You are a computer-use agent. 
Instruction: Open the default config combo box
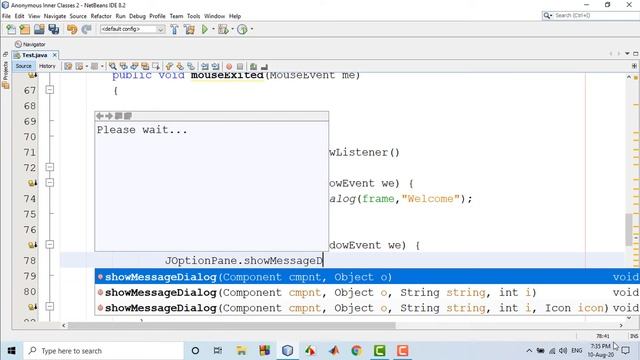pyautogui.click(x=133, y=29)
